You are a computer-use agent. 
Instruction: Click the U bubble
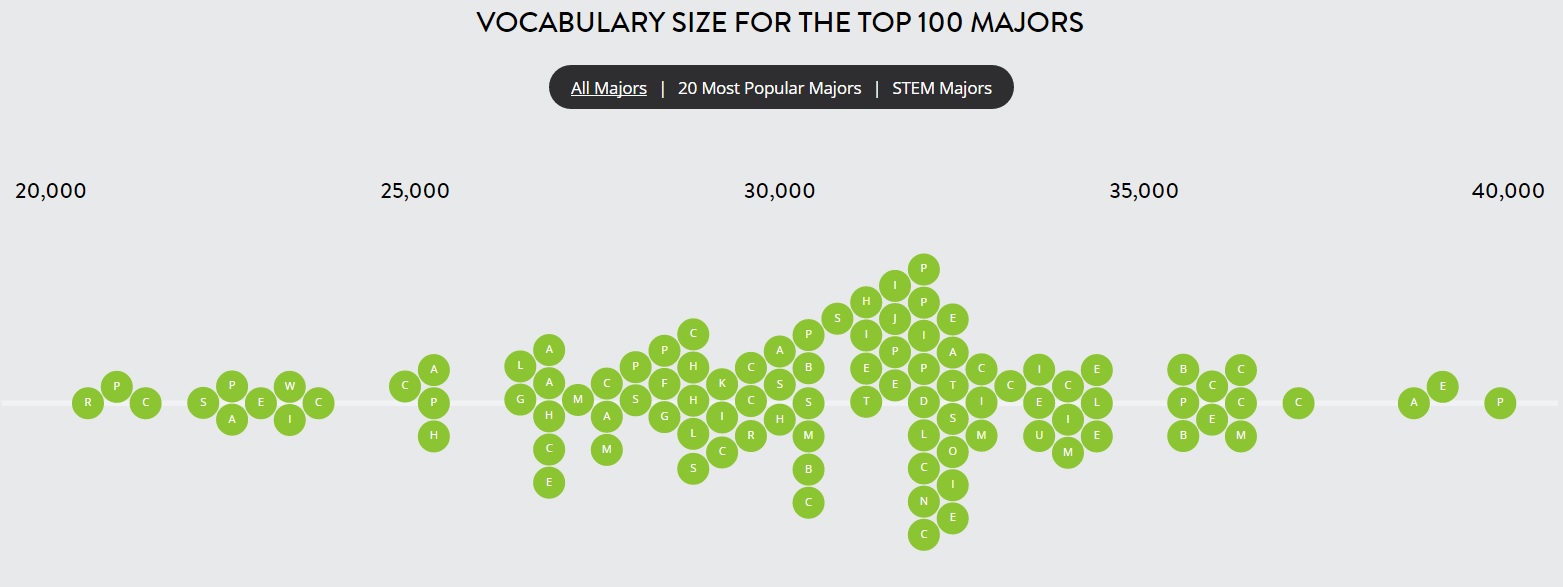click(x=1040, y=435)
